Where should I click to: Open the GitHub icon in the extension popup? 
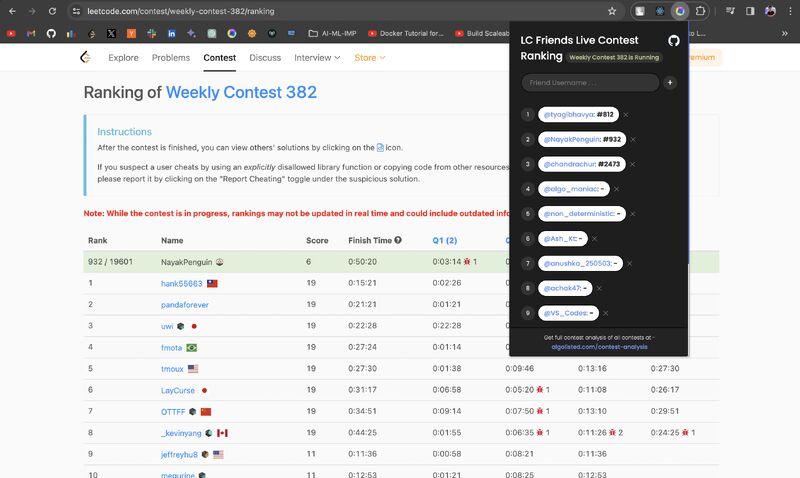(x=673, y=41)
